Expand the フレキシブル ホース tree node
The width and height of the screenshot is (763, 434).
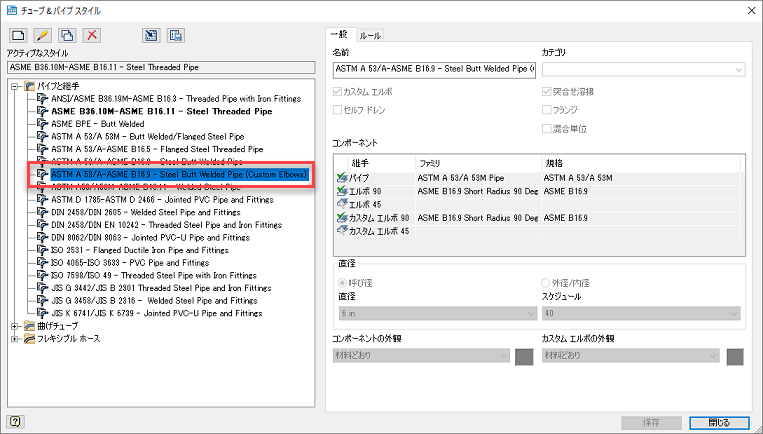coord(15,339)
